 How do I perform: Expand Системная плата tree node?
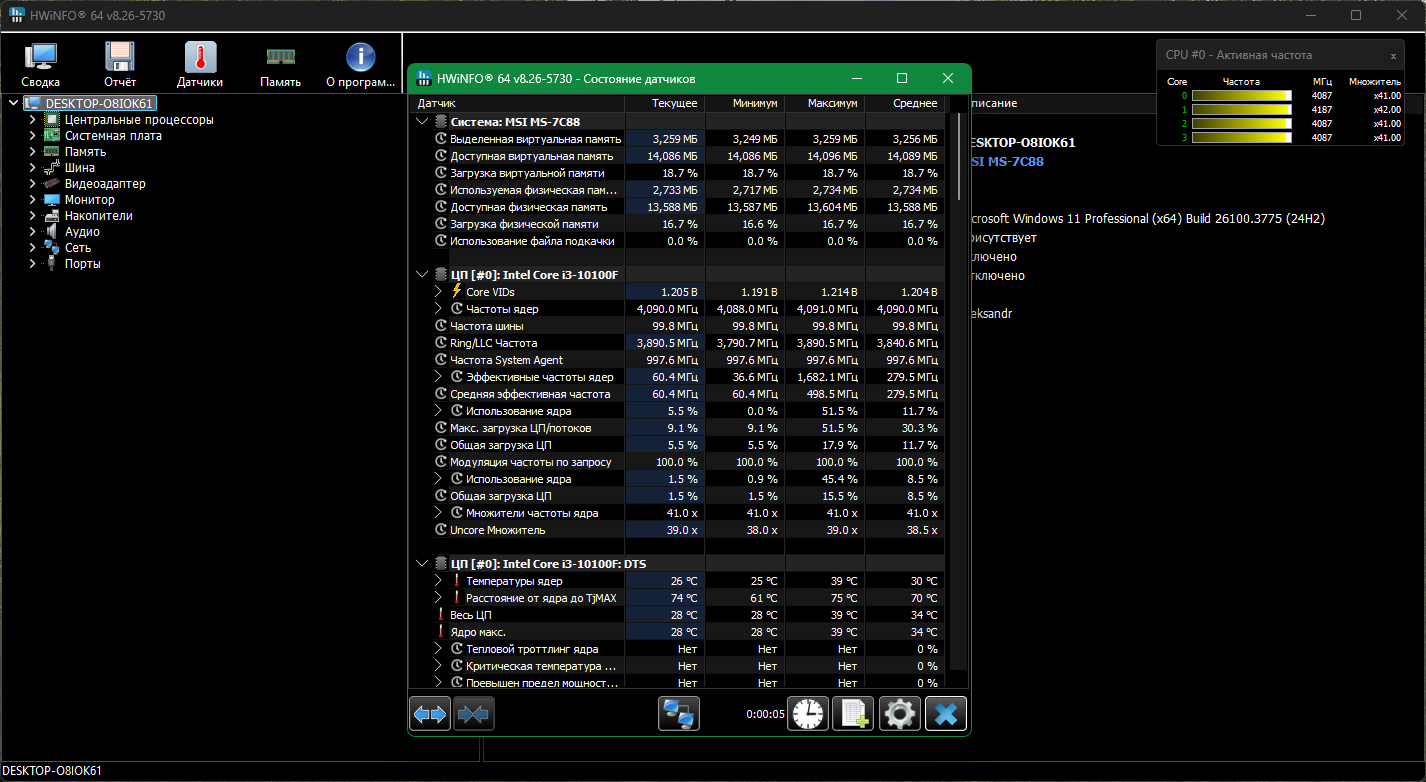32,135
